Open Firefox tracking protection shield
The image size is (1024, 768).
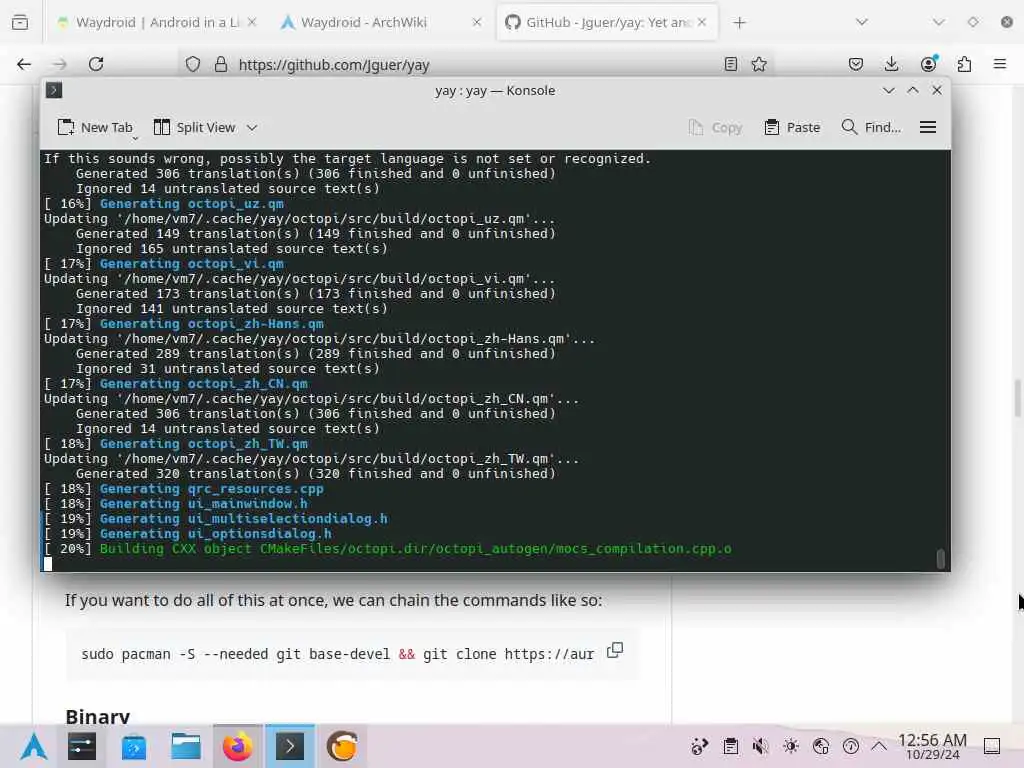coord(193,64)
